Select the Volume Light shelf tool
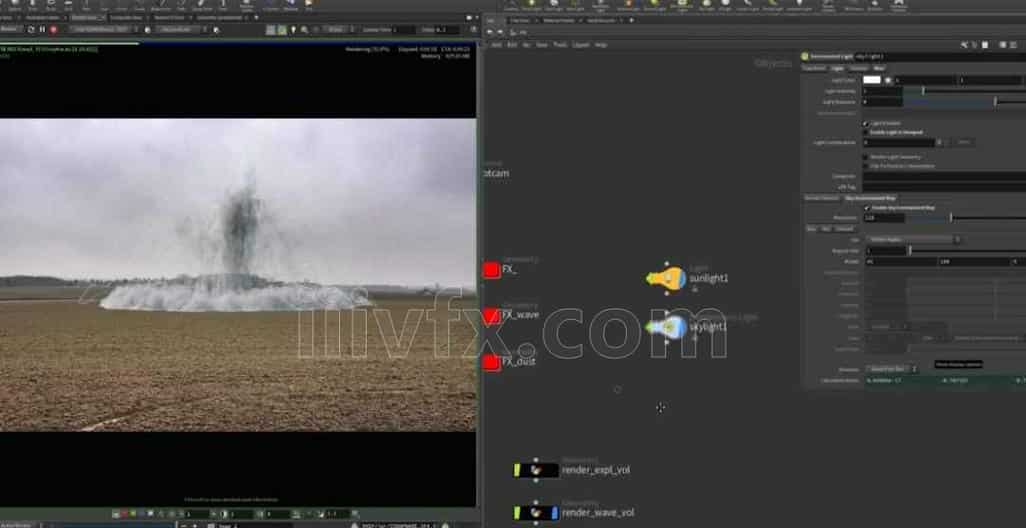The width and height of the screenshot is (1026, 528). [x=629, y=7]
